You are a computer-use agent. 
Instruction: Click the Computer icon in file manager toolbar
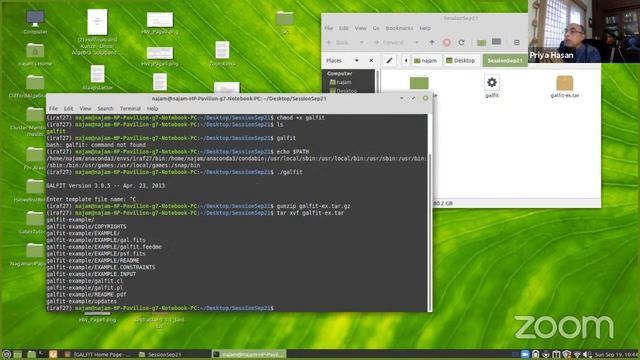click(496, 42)
